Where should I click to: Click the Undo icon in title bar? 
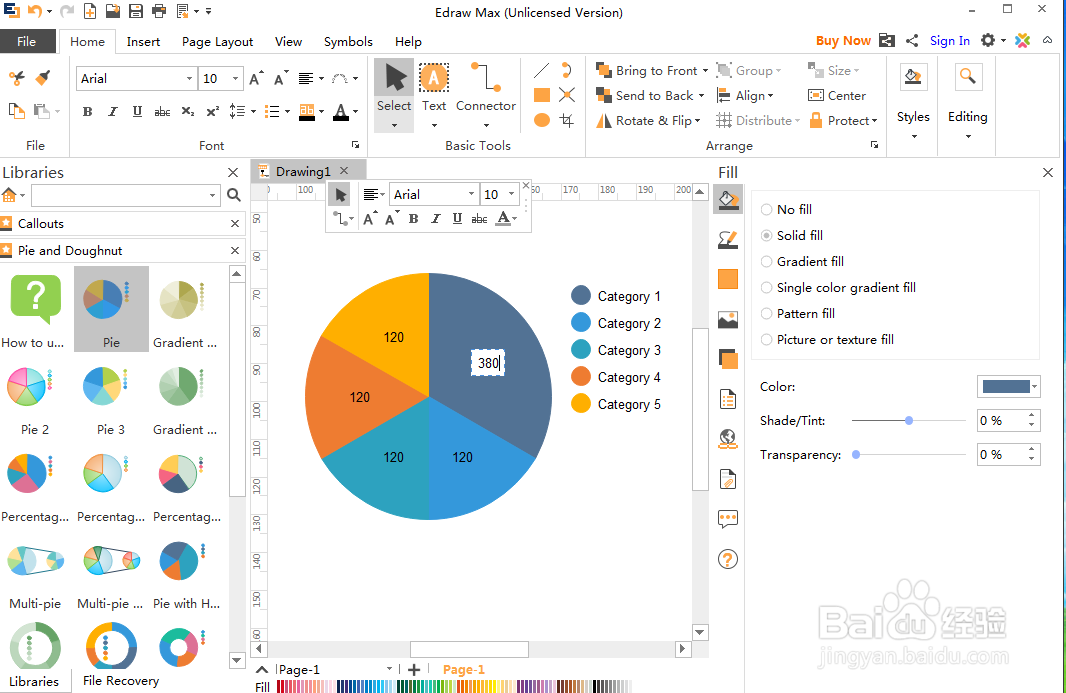point(35,11)
